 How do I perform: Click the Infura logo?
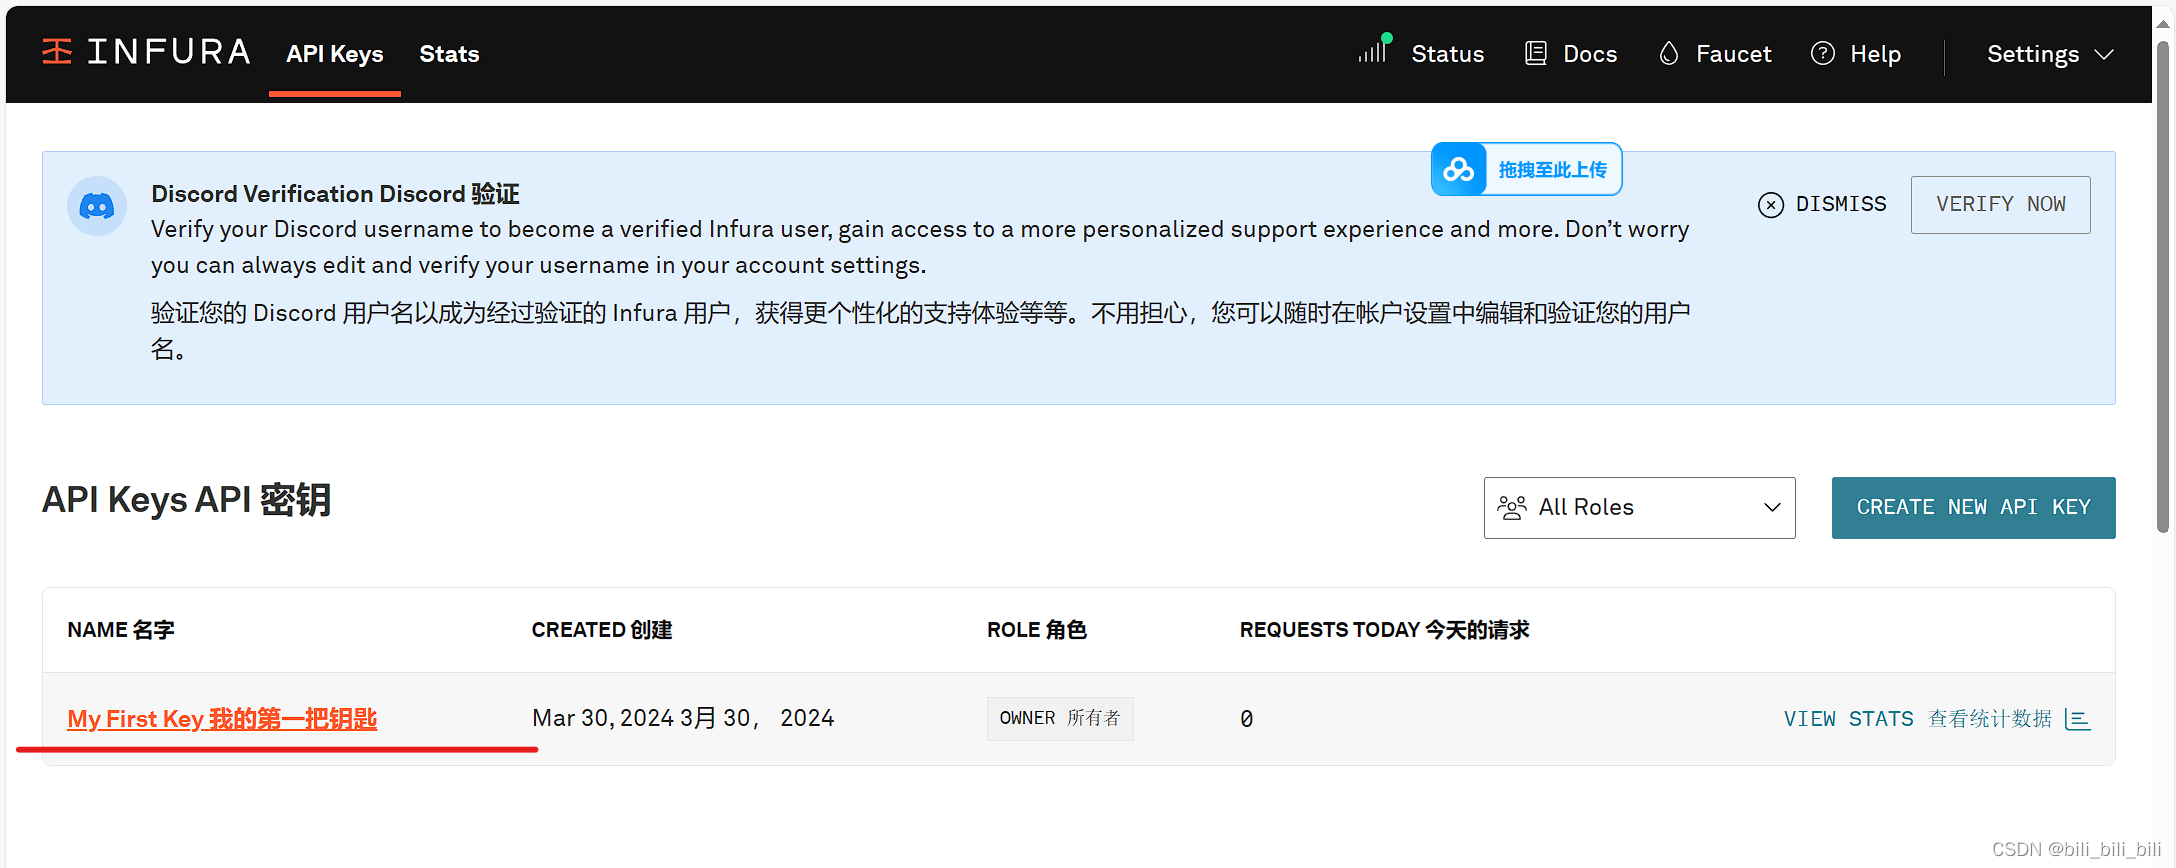tap(146, 52)
